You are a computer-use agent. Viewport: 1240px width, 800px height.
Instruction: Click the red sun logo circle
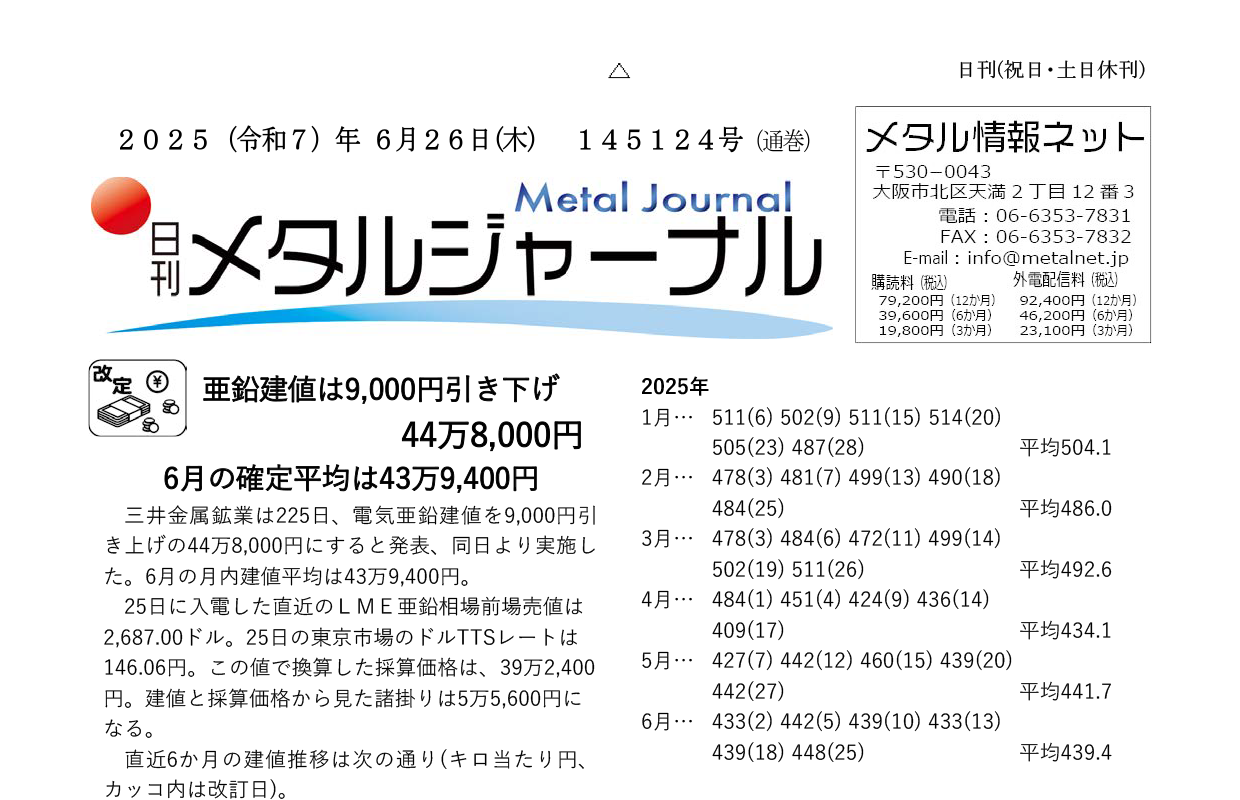click(121, 205)
